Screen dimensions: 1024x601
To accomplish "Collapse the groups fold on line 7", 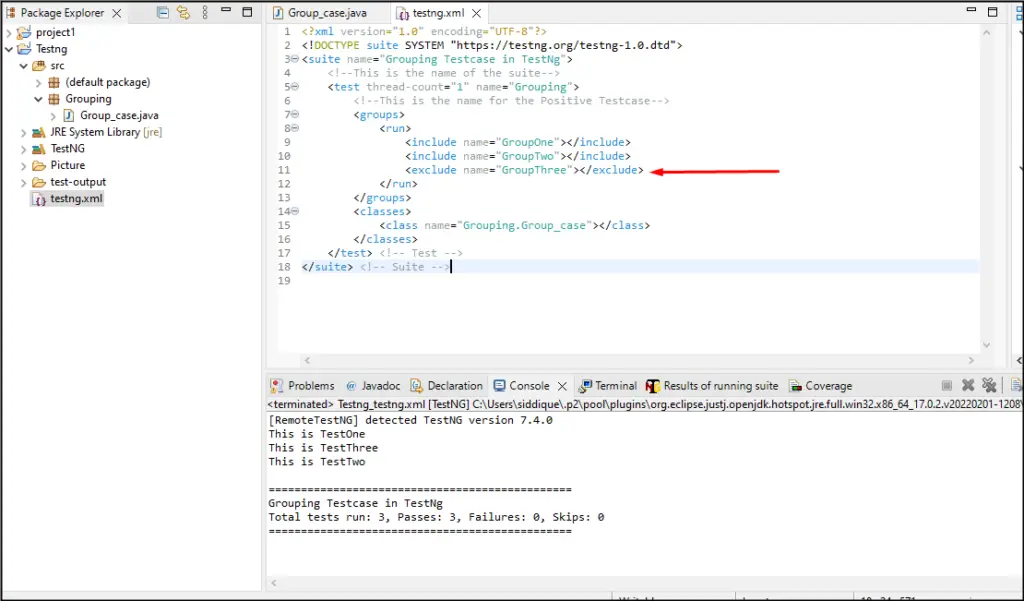I will pyautogui.click(x=295, y=114).
